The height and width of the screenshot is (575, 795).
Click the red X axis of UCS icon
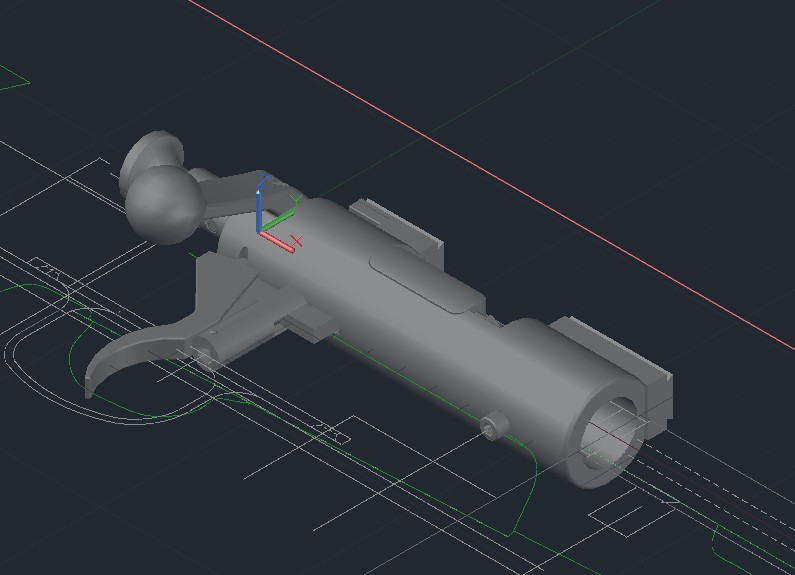pyautogui.click(x=277, y=241)
